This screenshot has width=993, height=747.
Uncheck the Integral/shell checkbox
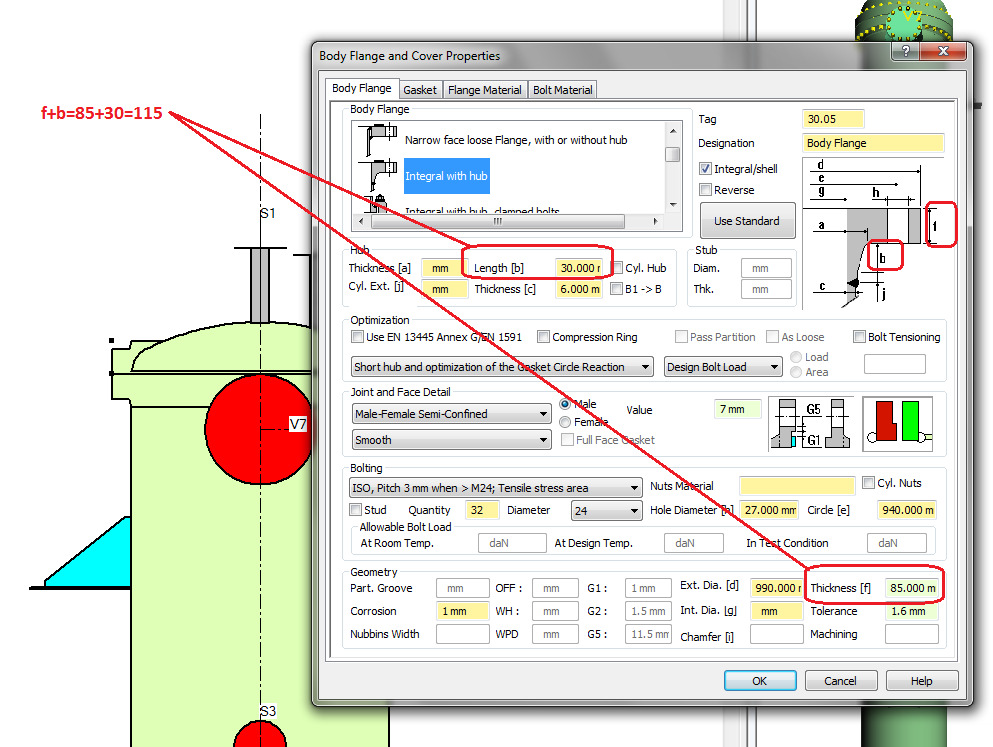[x=705, y=169]
